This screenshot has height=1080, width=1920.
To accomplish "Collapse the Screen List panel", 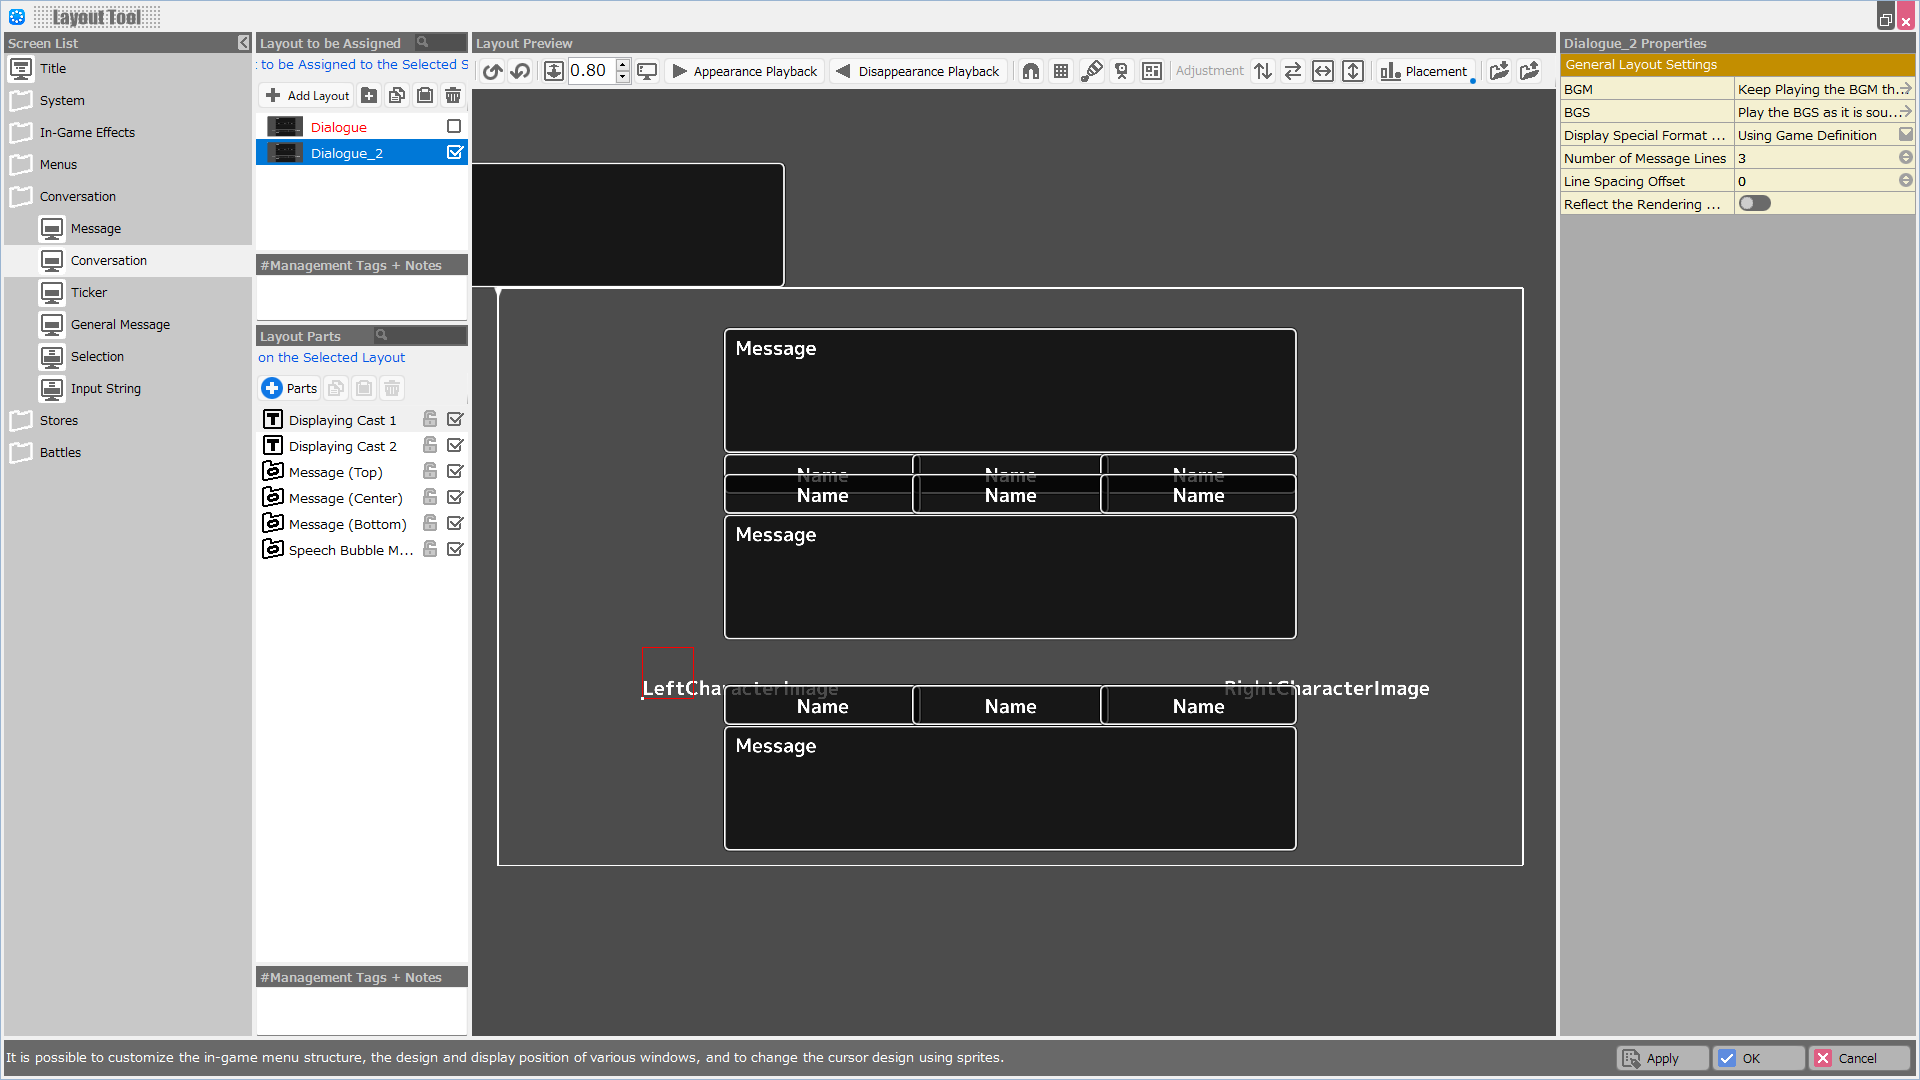I will click(243, 43).
